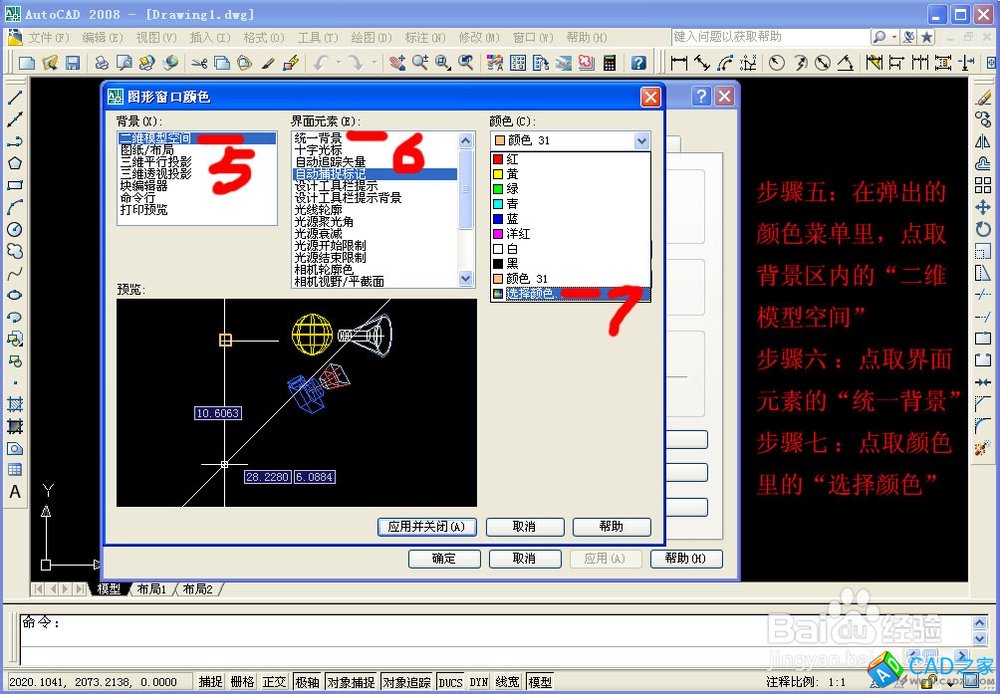Click the Linear Dimension icon
The height and width of the screenshot is (694, 1000).
(679, 63)
